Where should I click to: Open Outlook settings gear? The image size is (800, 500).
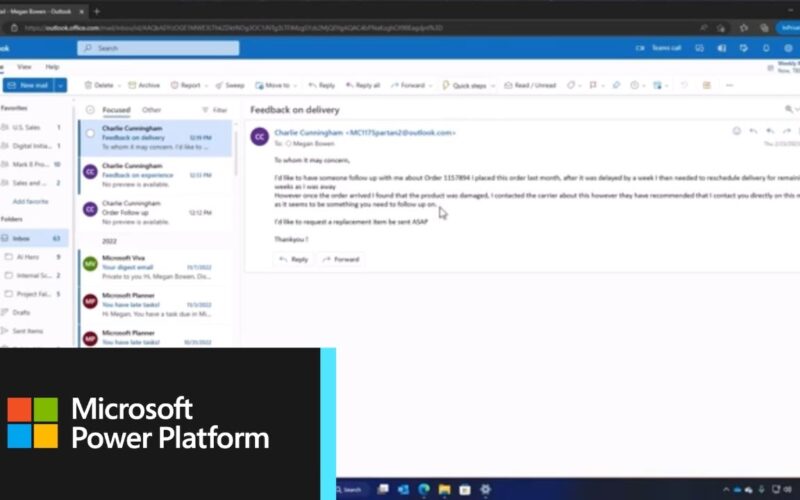(788, 48)
